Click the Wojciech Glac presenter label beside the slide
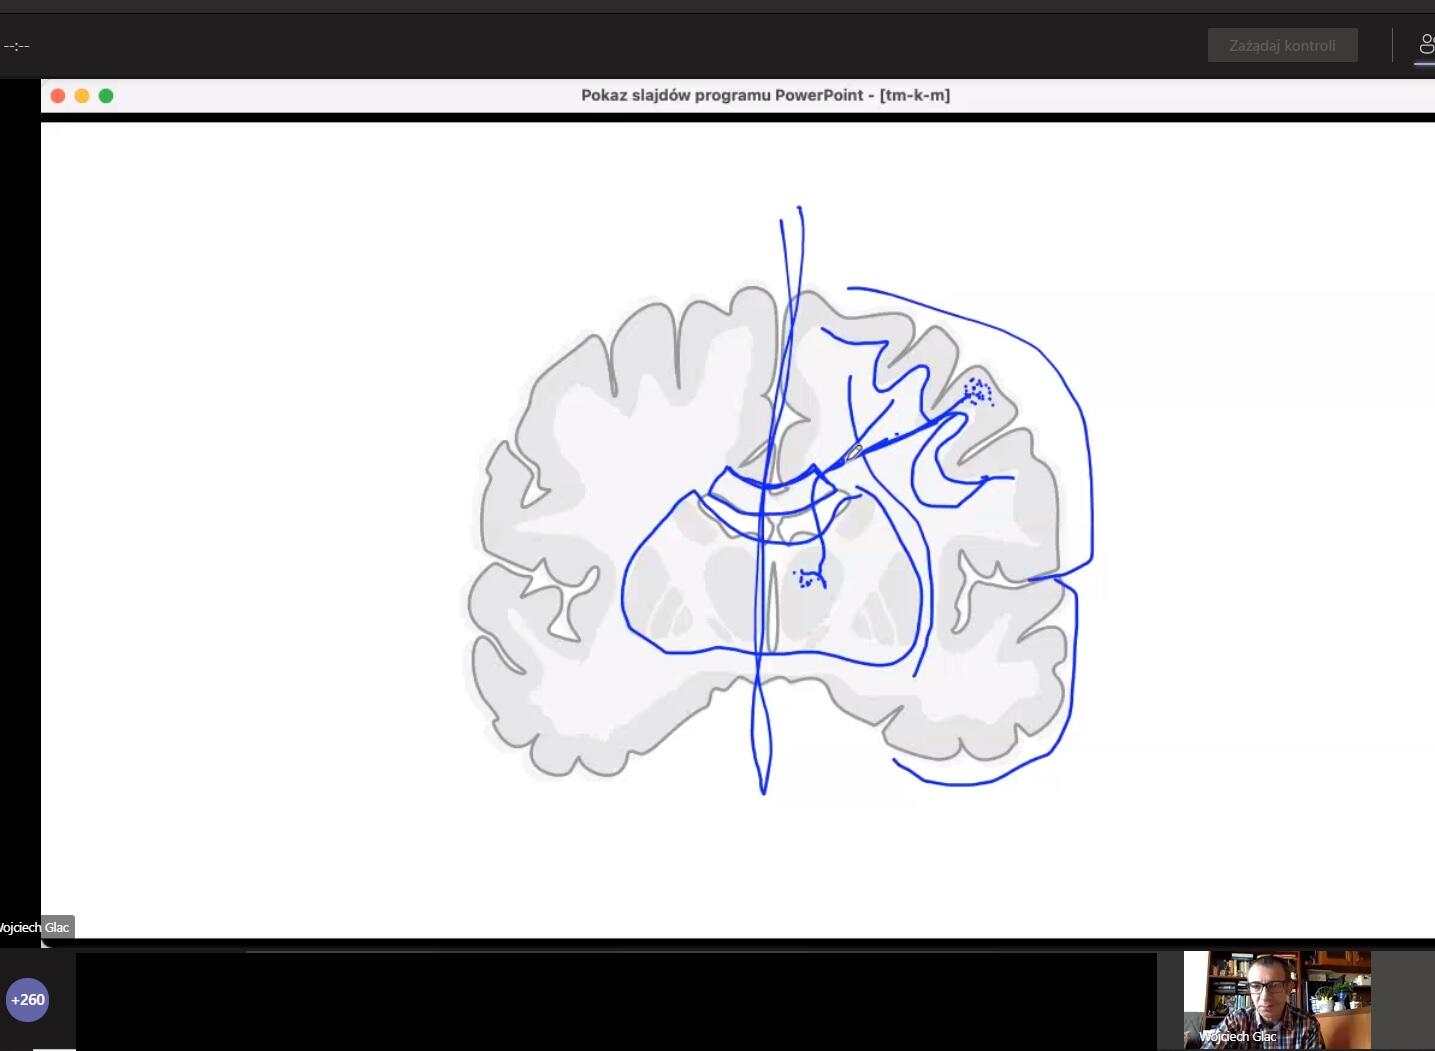The height and width of the screenshot is (1051, 1435). [x=36, y=927]
